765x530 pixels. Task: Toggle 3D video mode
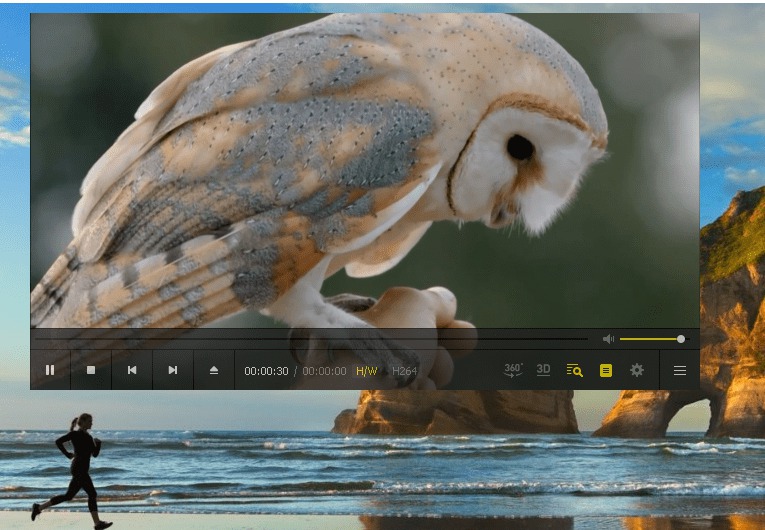coord(543,370)
